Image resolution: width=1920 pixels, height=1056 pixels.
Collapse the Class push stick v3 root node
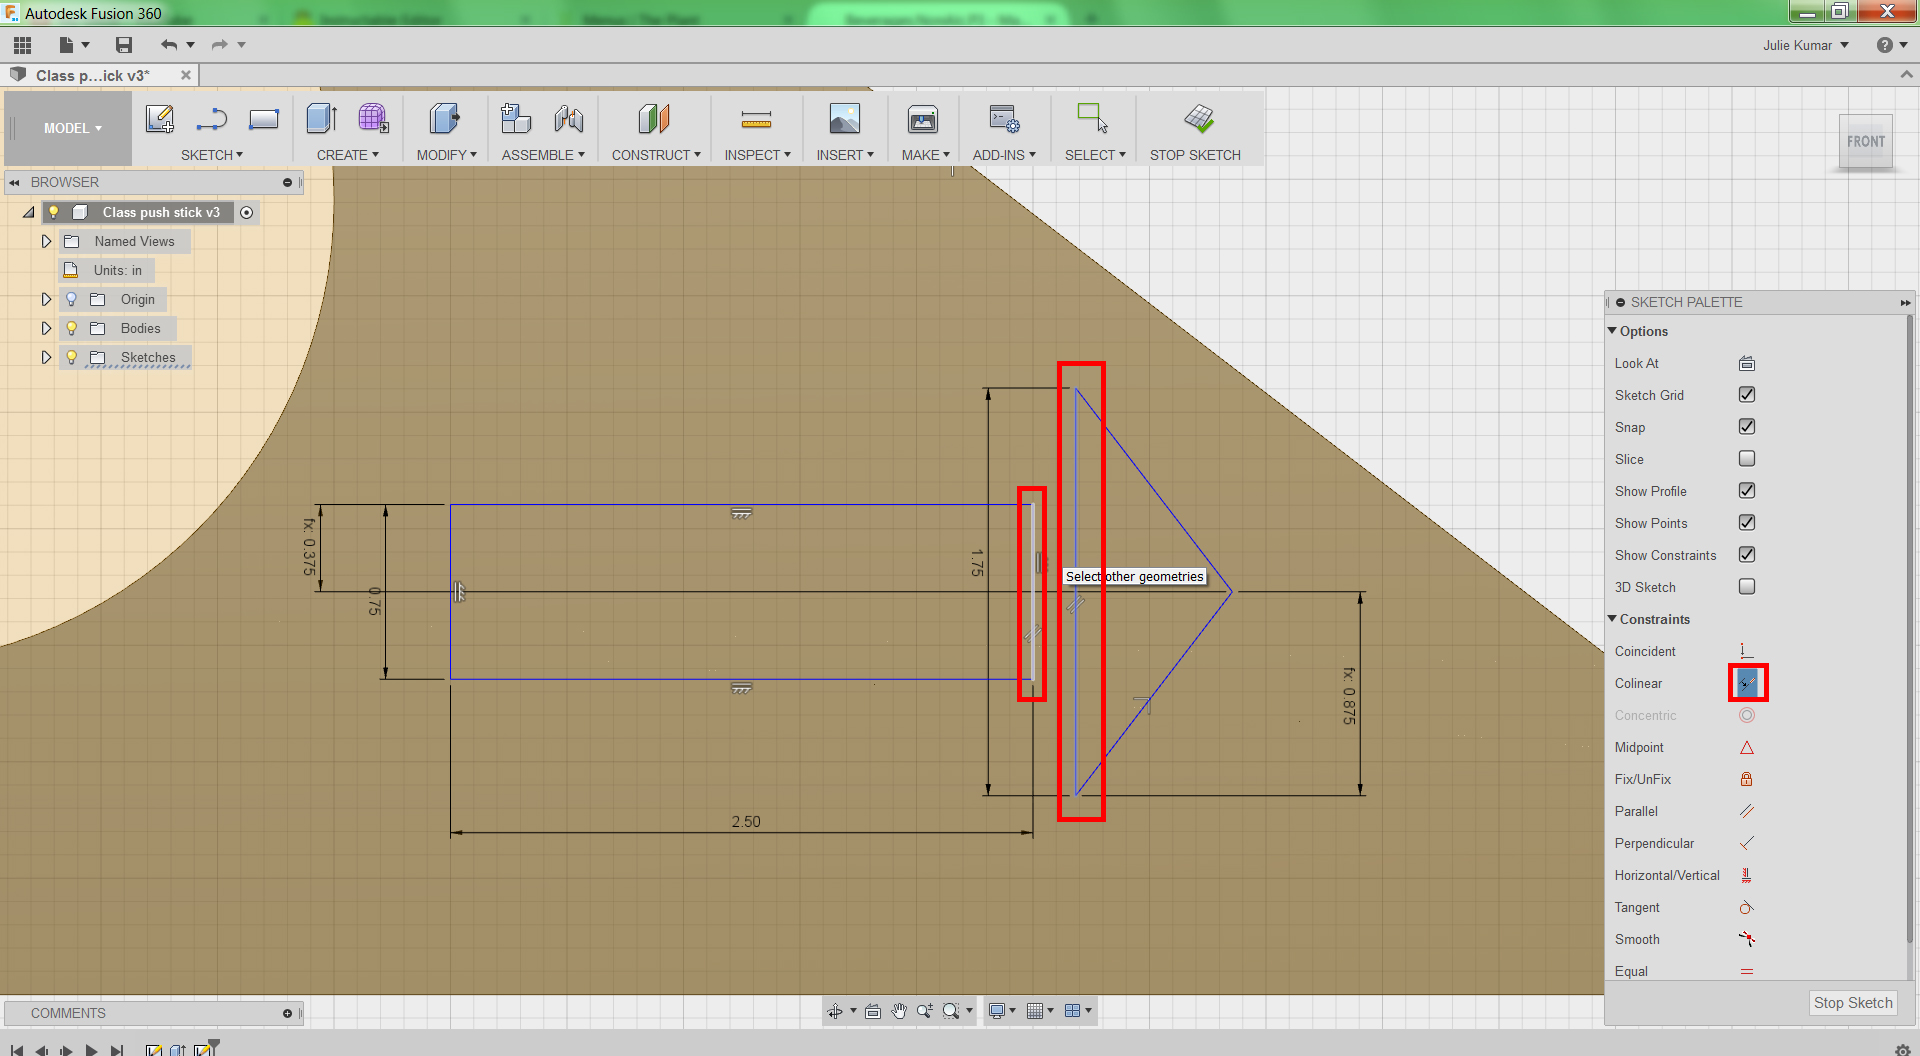(29, 212)
